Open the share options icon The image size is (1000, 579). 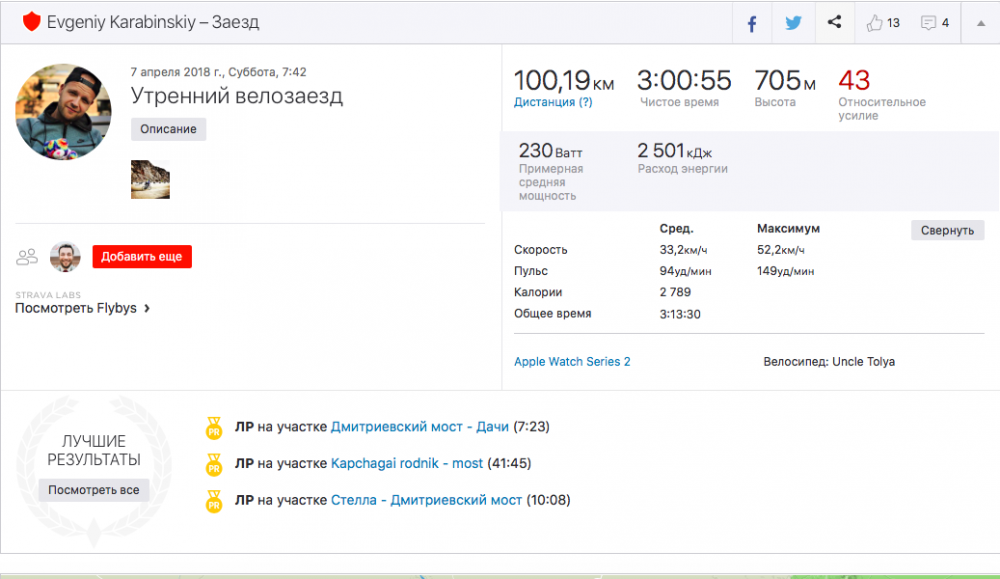click(834, 23)
